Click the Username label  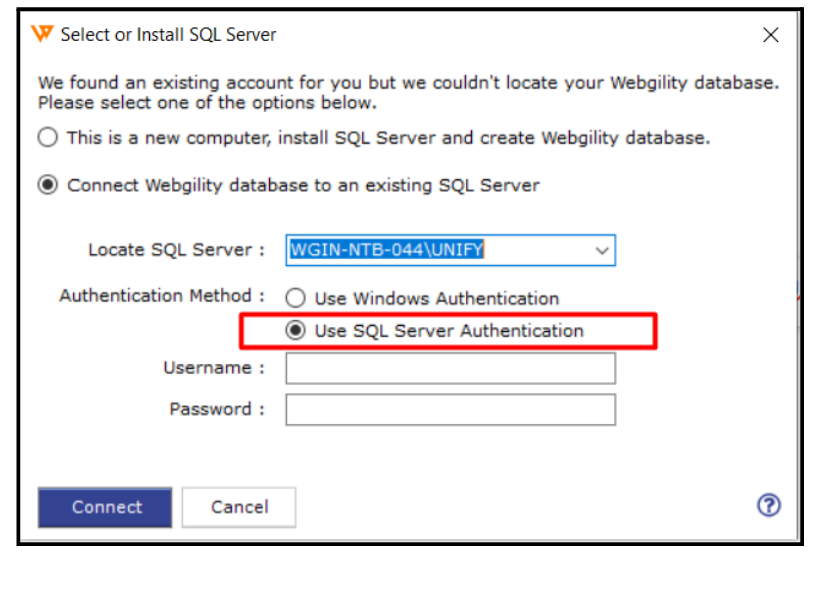coord(214,368)
